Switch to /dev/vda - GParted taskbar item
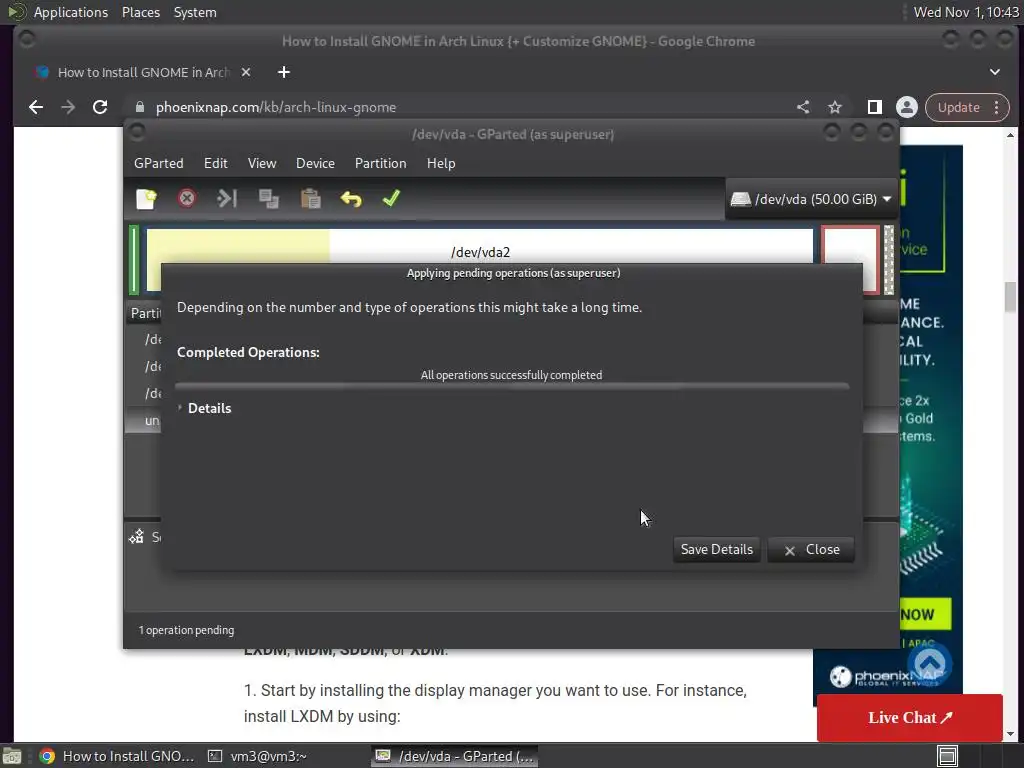Image resolution: width=1024 pixels, height=768 pixels. pos(455,756)
